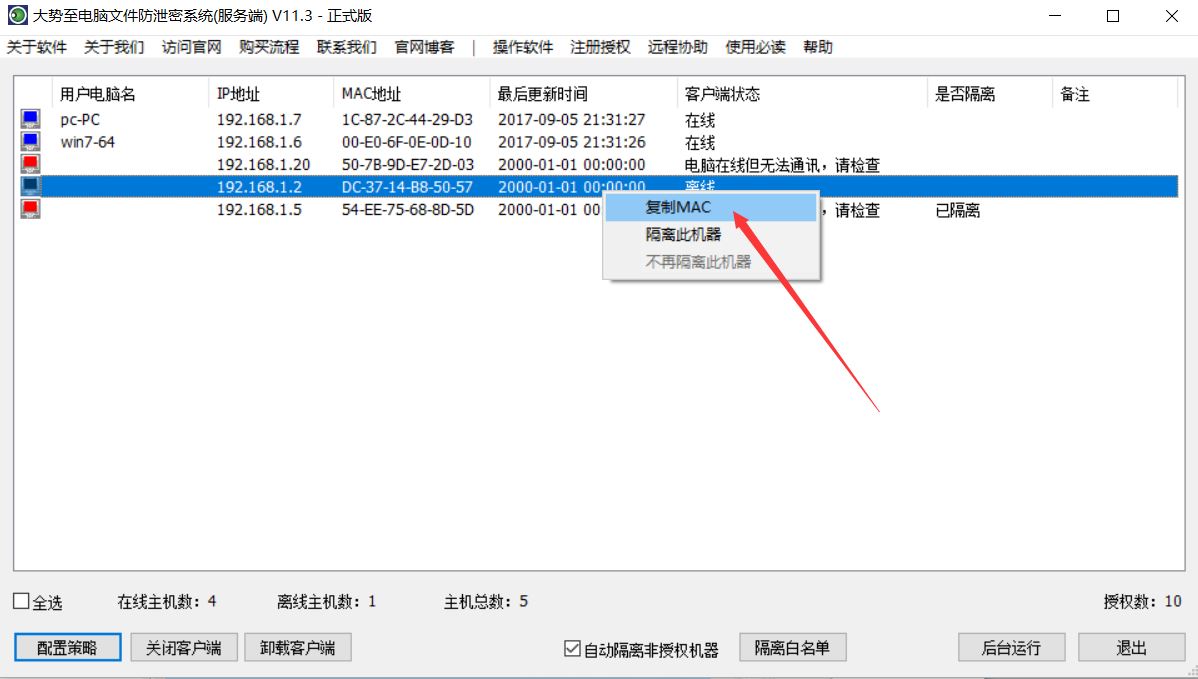点击配置策略按钮
1198x679 pixels.
click(66, 647)
